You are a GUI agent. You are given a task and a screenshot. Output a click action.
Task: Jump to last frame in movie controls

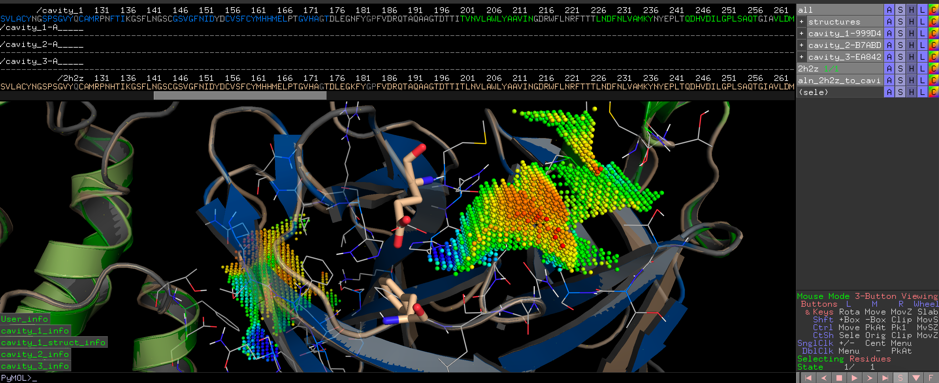point(886,378)
